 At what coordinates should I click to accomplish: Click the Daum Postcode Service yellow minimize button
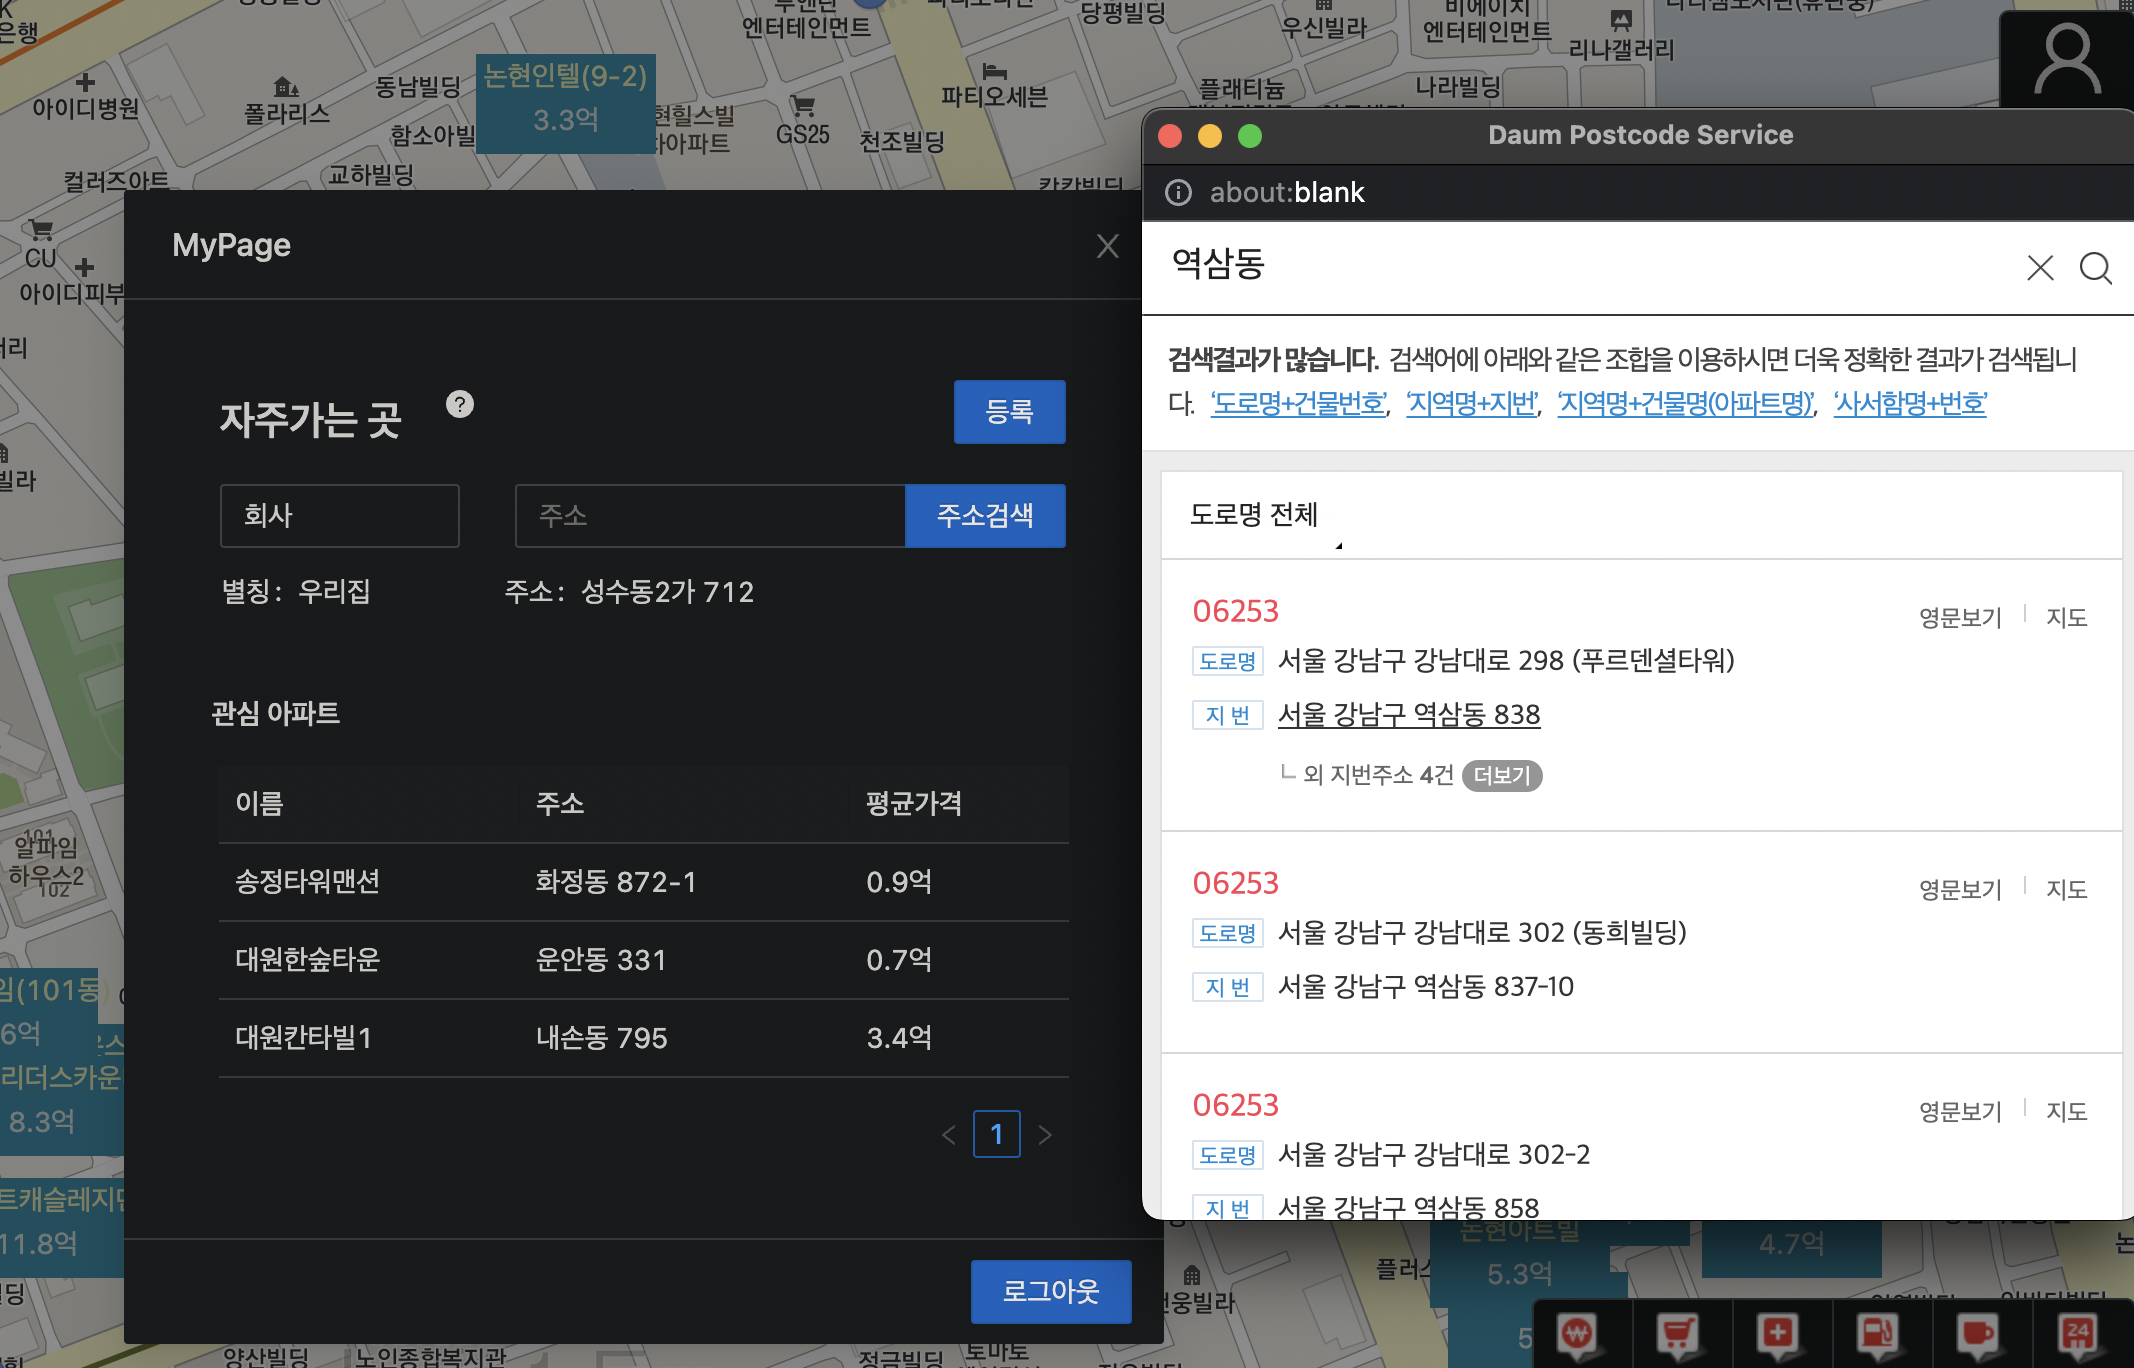pos(1210,136)
